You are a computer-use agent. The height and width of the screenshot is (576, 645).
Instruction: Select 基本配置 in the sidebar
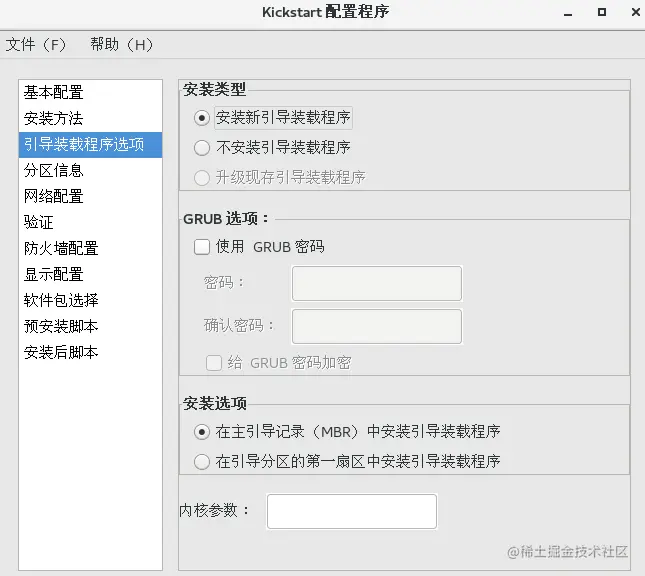point(90,93)
